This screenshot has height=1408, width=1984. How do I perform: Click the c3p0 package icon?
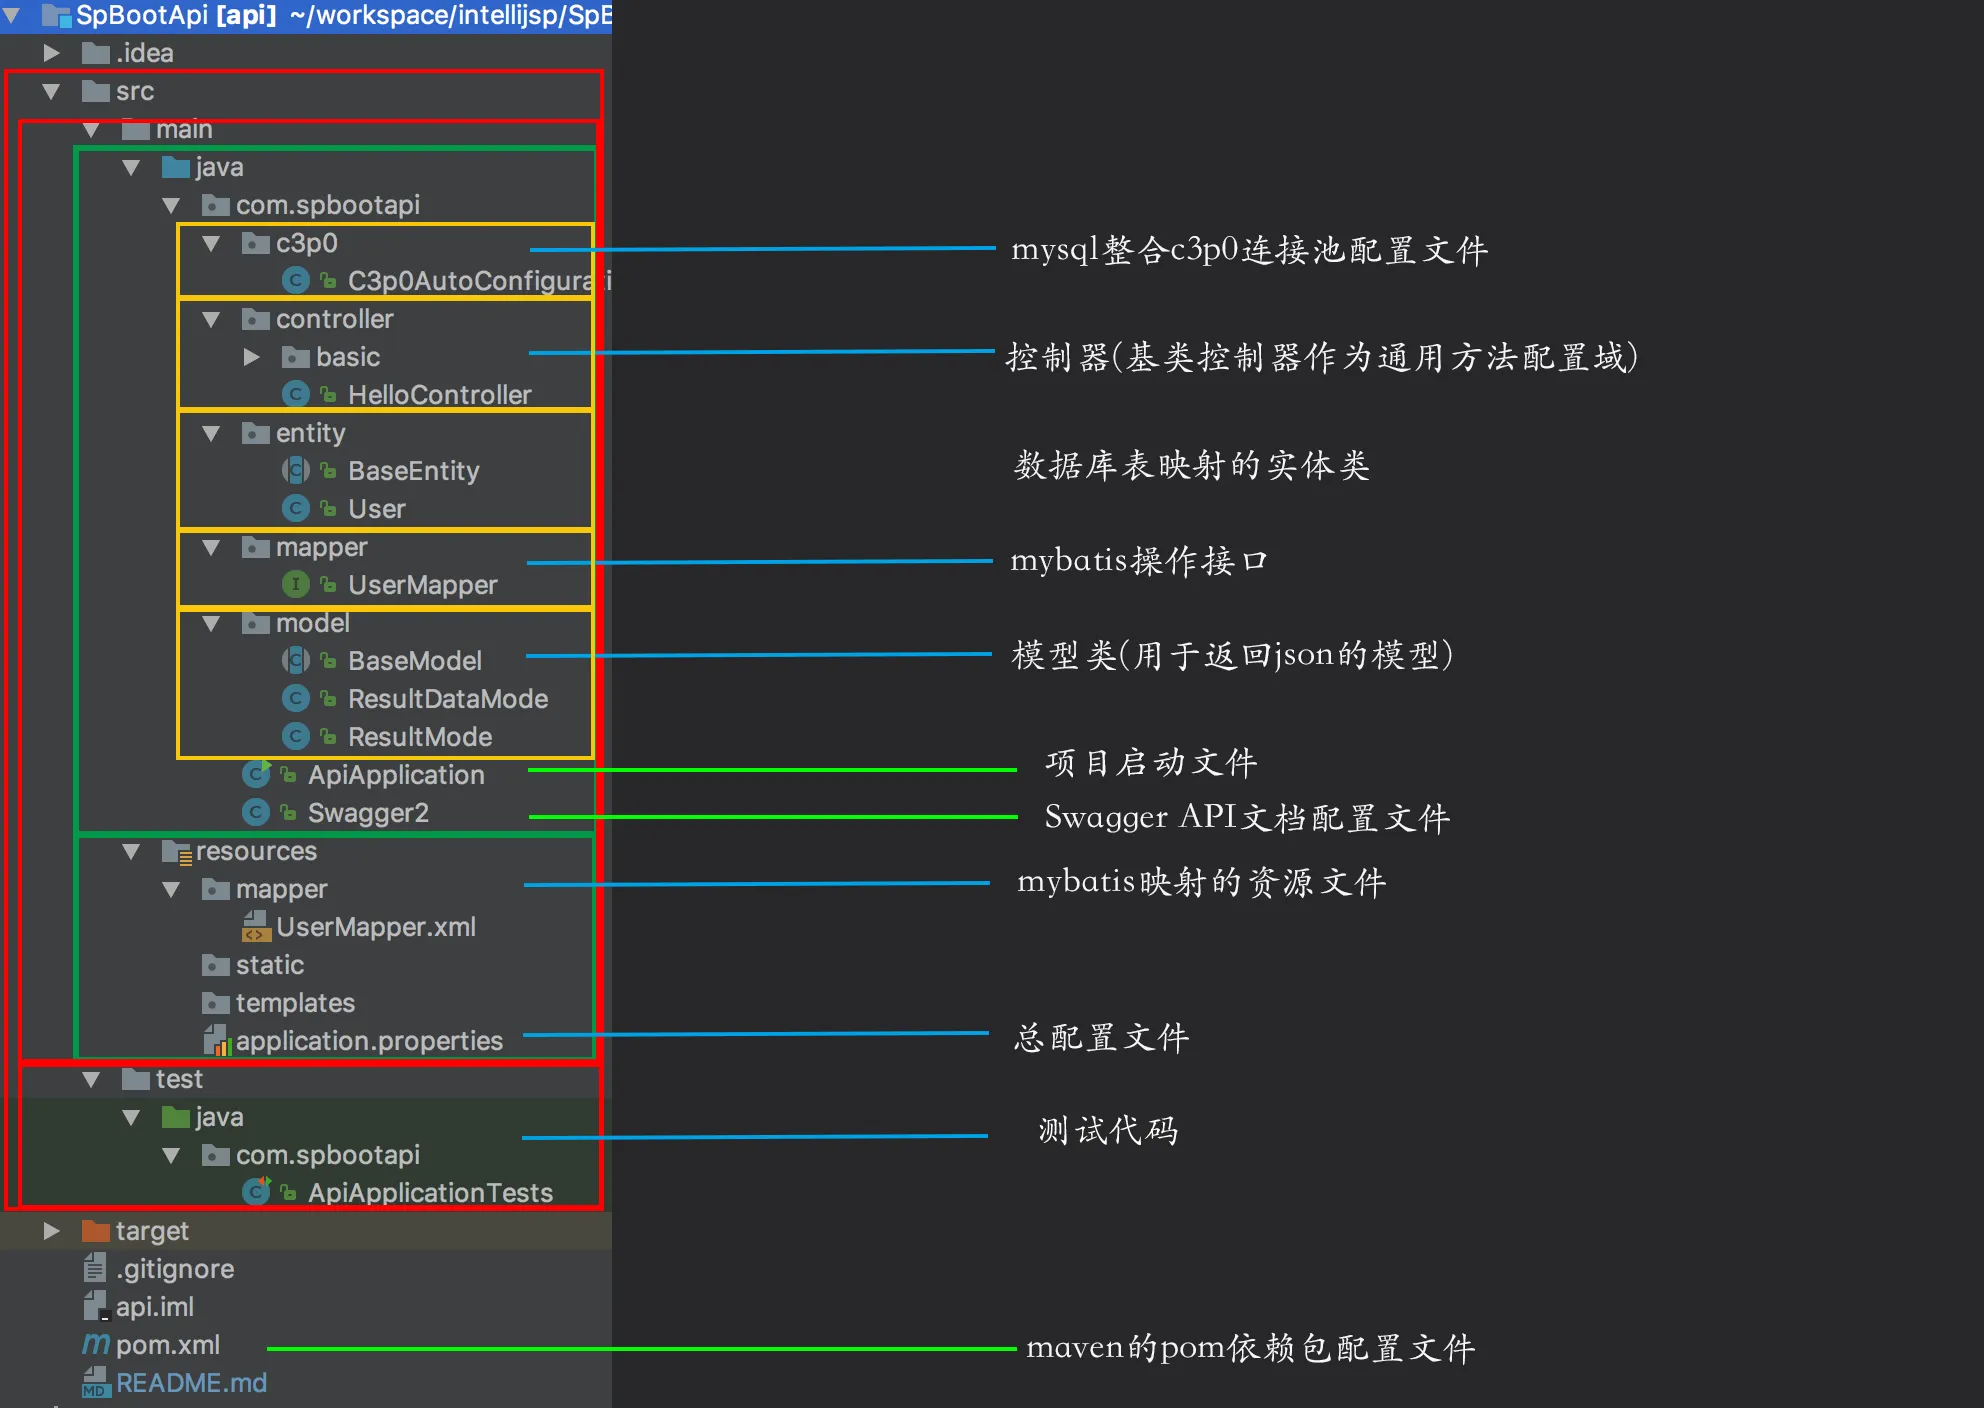pyautogui.click(x=256, y=243)
